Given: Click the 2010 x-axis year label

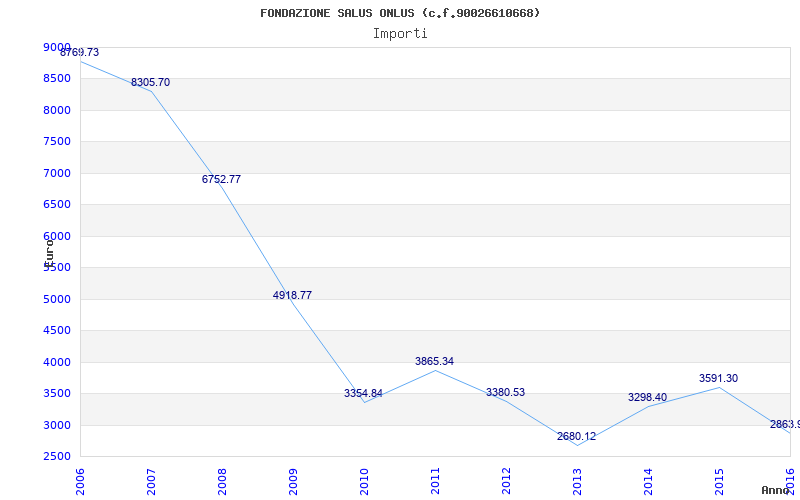Looking at the screenshot, I should 364,481.
